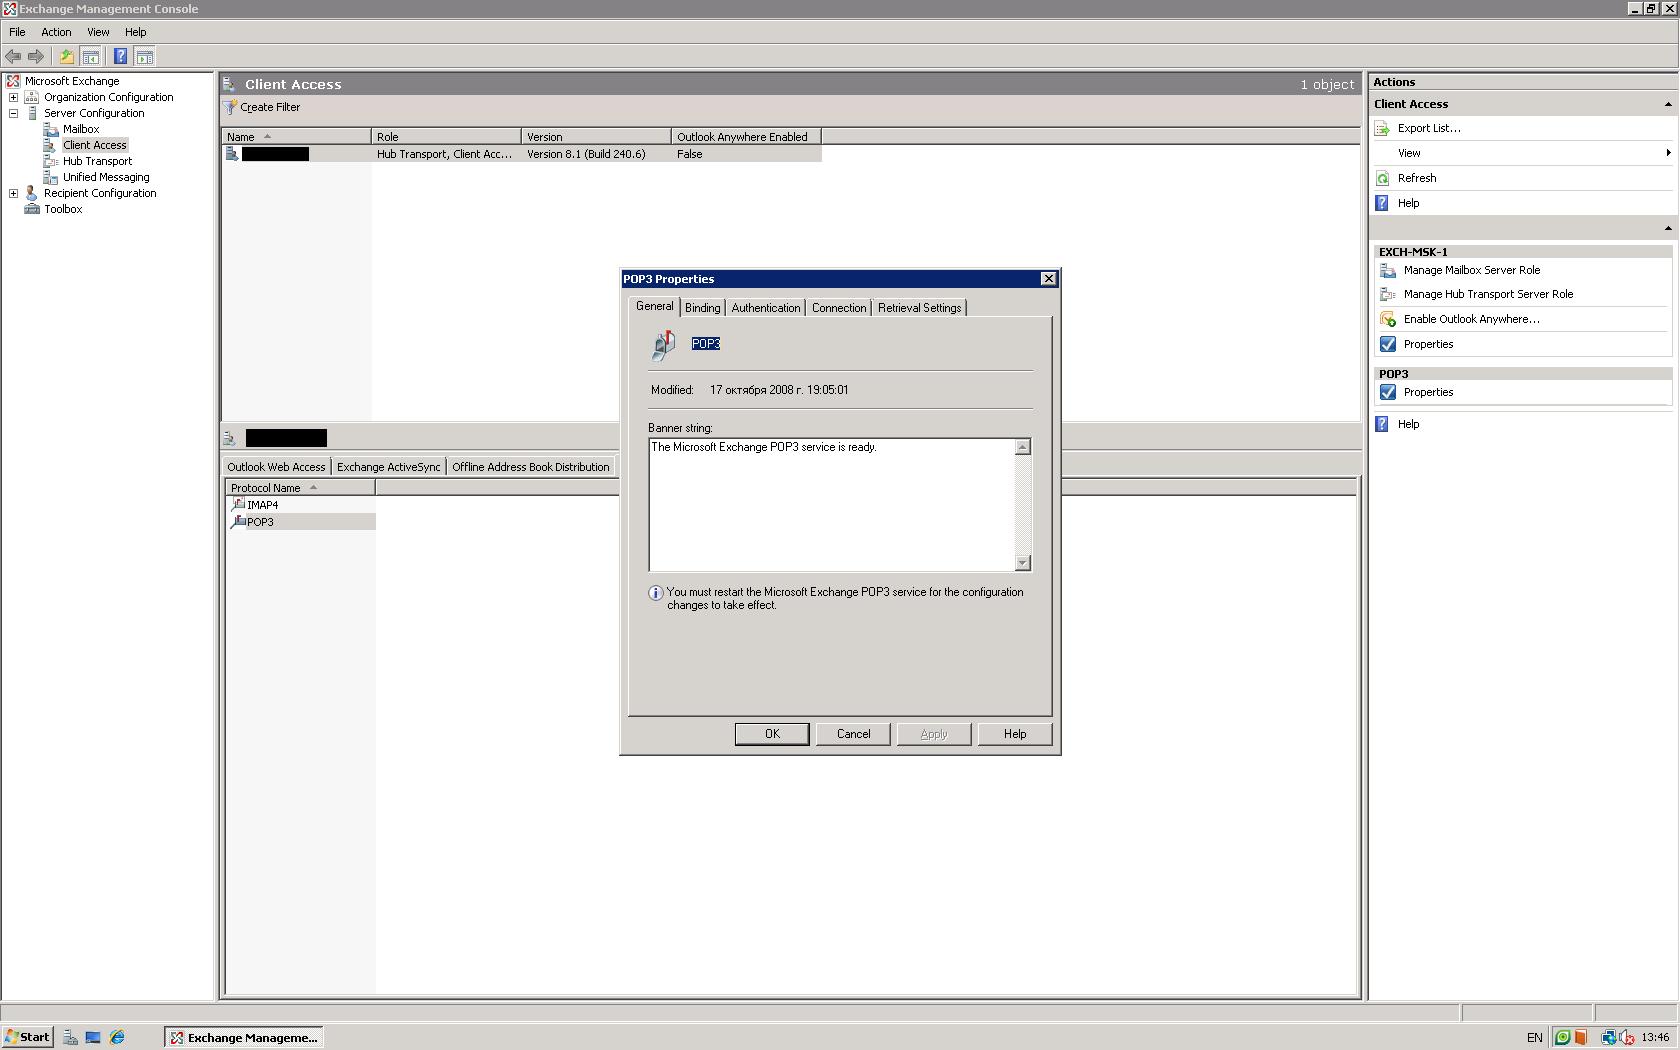The height and width of the screenshot is (1050, 1680).
Task: Click the banner string scrollbar down arrow
Action: coord(1022,563)
